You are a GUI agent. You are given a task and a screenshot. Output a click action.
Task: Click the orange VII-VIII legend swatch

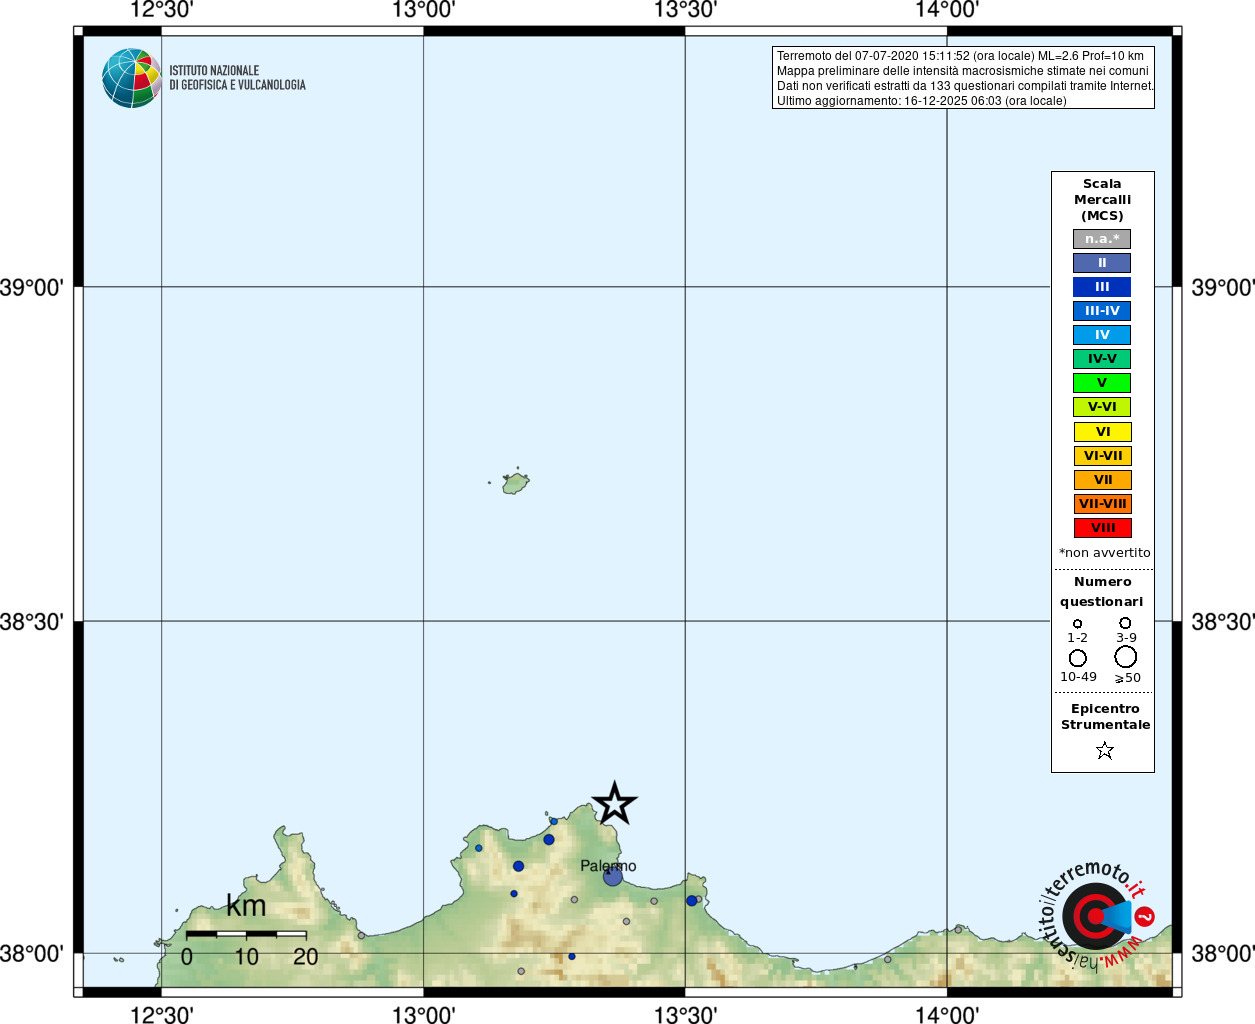click(x=1103, y=504)
